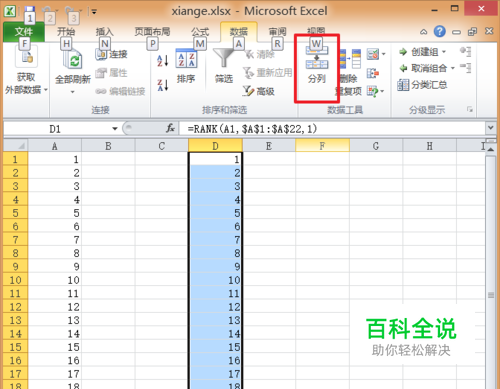
Task: Click the vertical scrollbar thumb
Action: (490, 295)
